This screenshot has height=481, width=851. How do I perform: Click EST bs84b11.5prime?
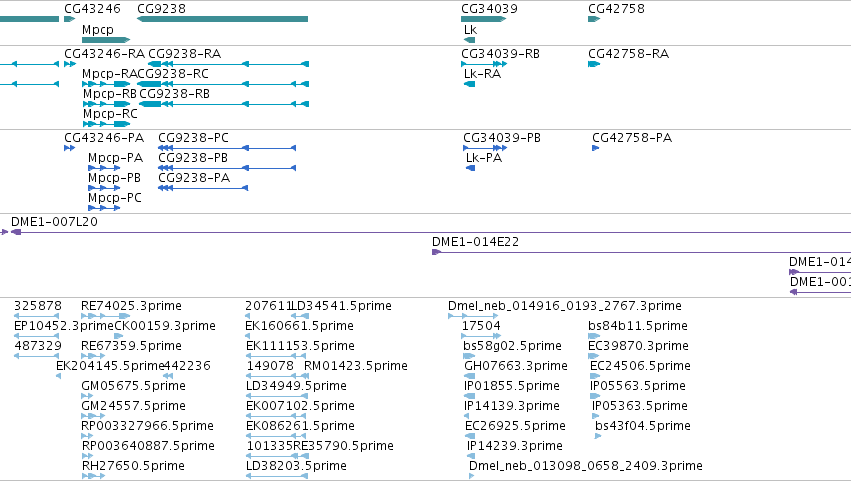coord(638,326)
